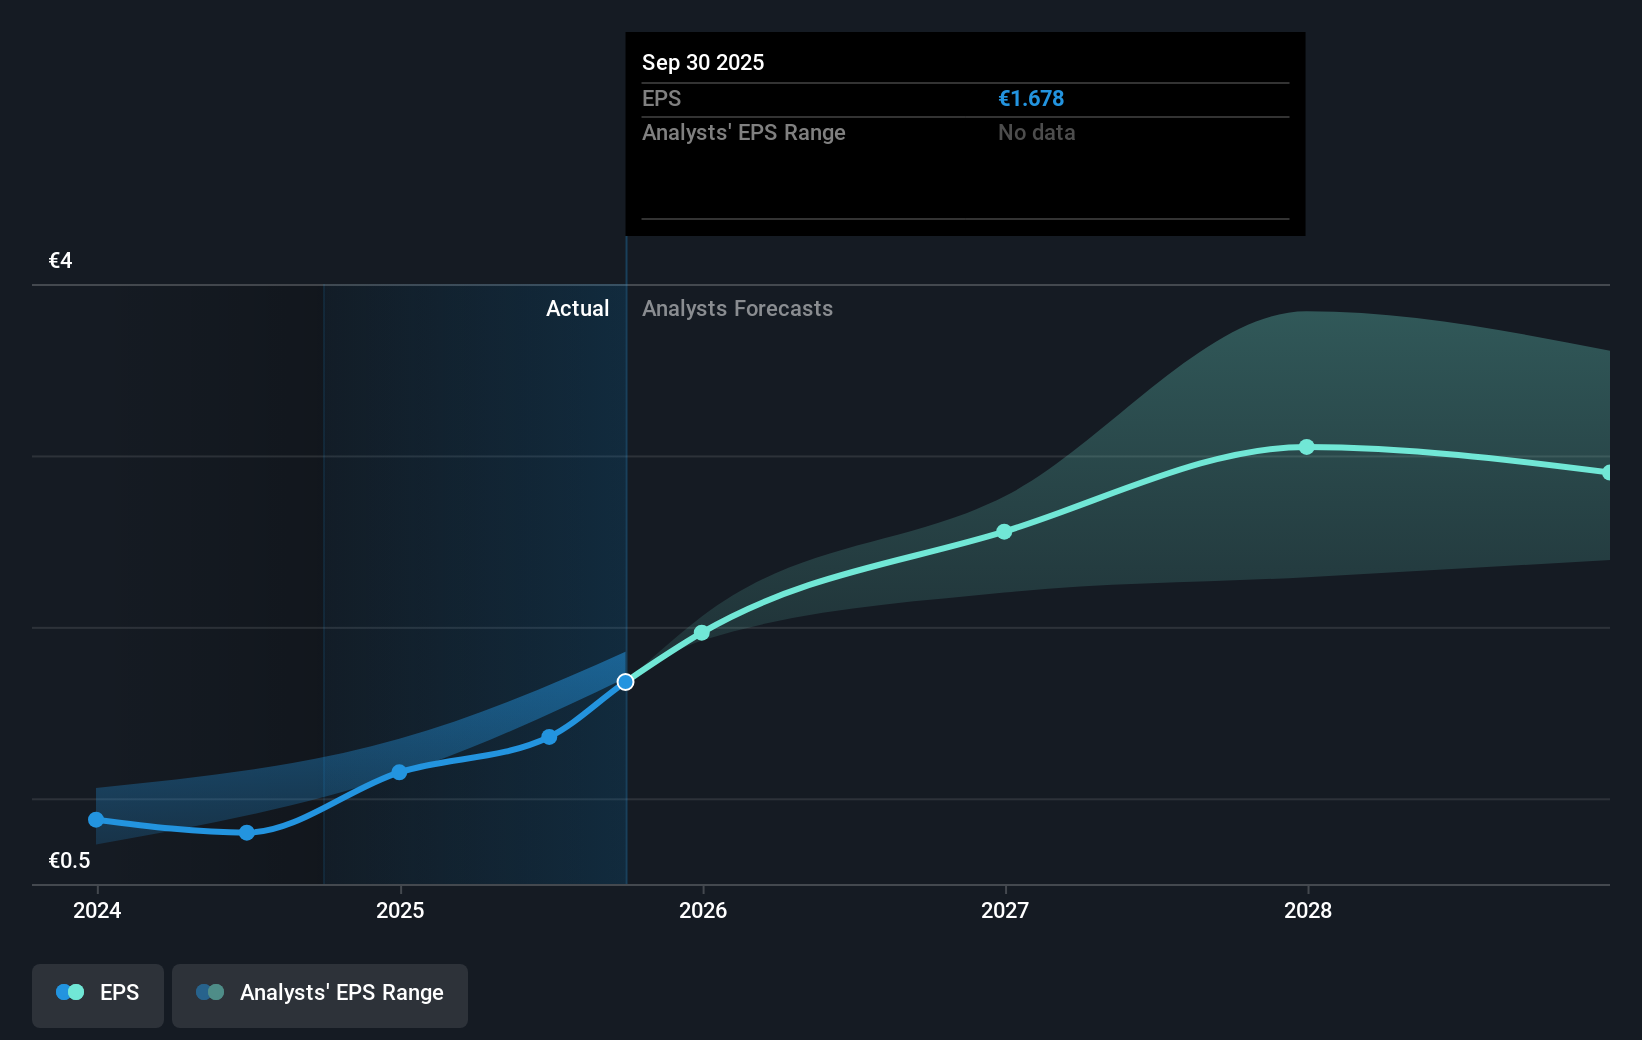
Task: Click the highlighted Sep 30 2025 data point
Action: tap(625, 682)
